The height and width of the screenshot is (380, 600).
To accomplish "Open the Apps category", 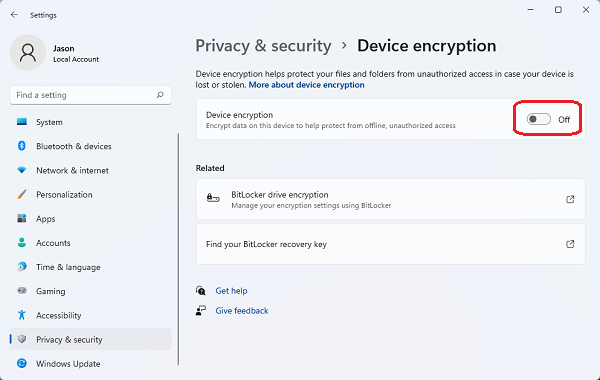I will (90, 219).
